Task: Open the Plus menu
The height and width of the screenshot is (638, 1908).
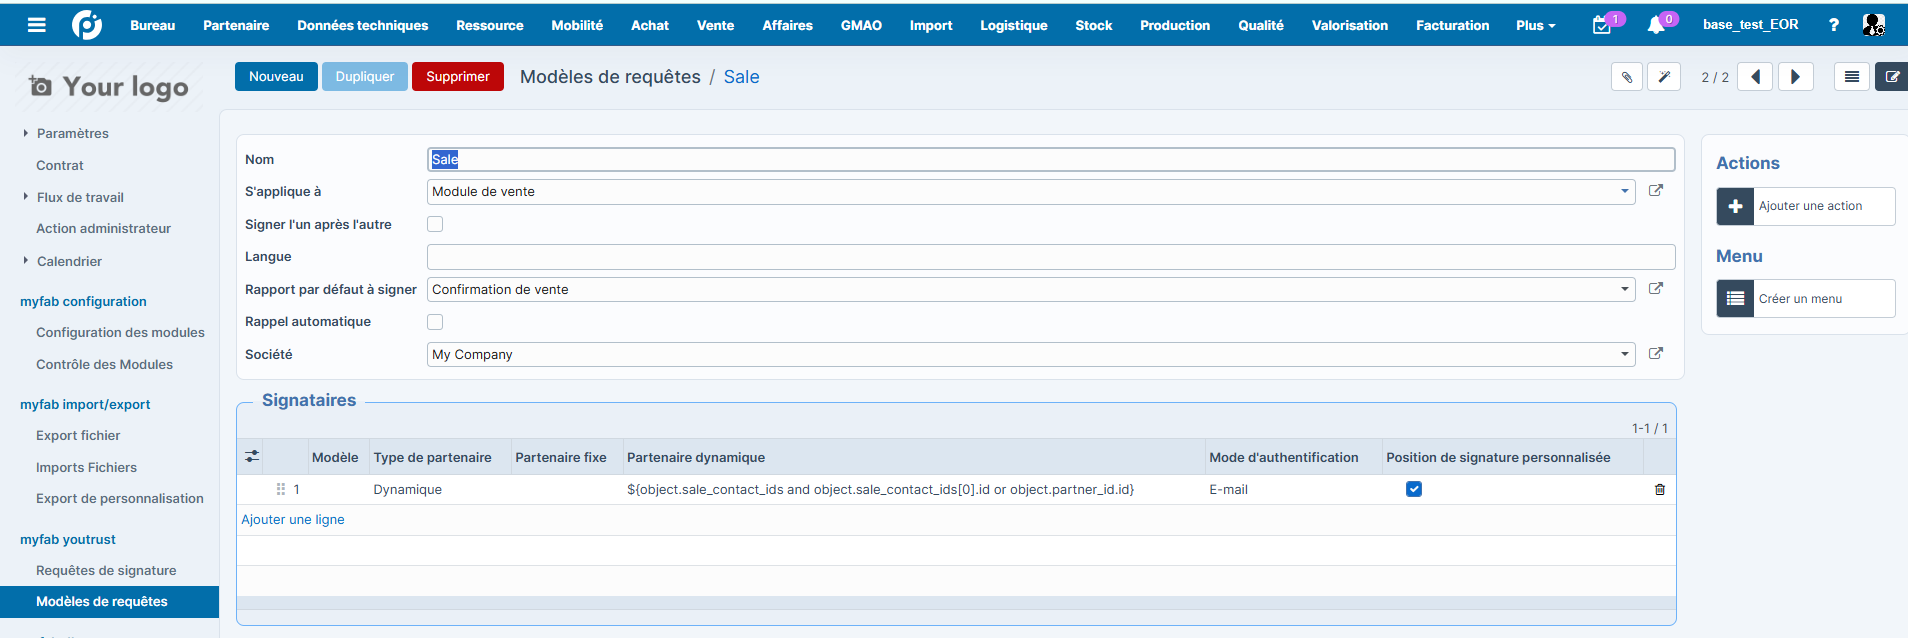Action: point(1536,25)
